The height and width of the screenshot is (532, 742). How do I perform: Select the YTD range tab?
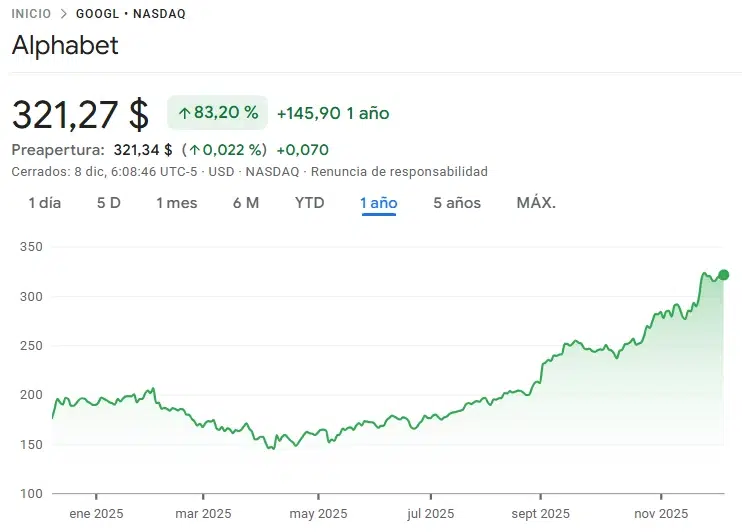click(309, 203)
